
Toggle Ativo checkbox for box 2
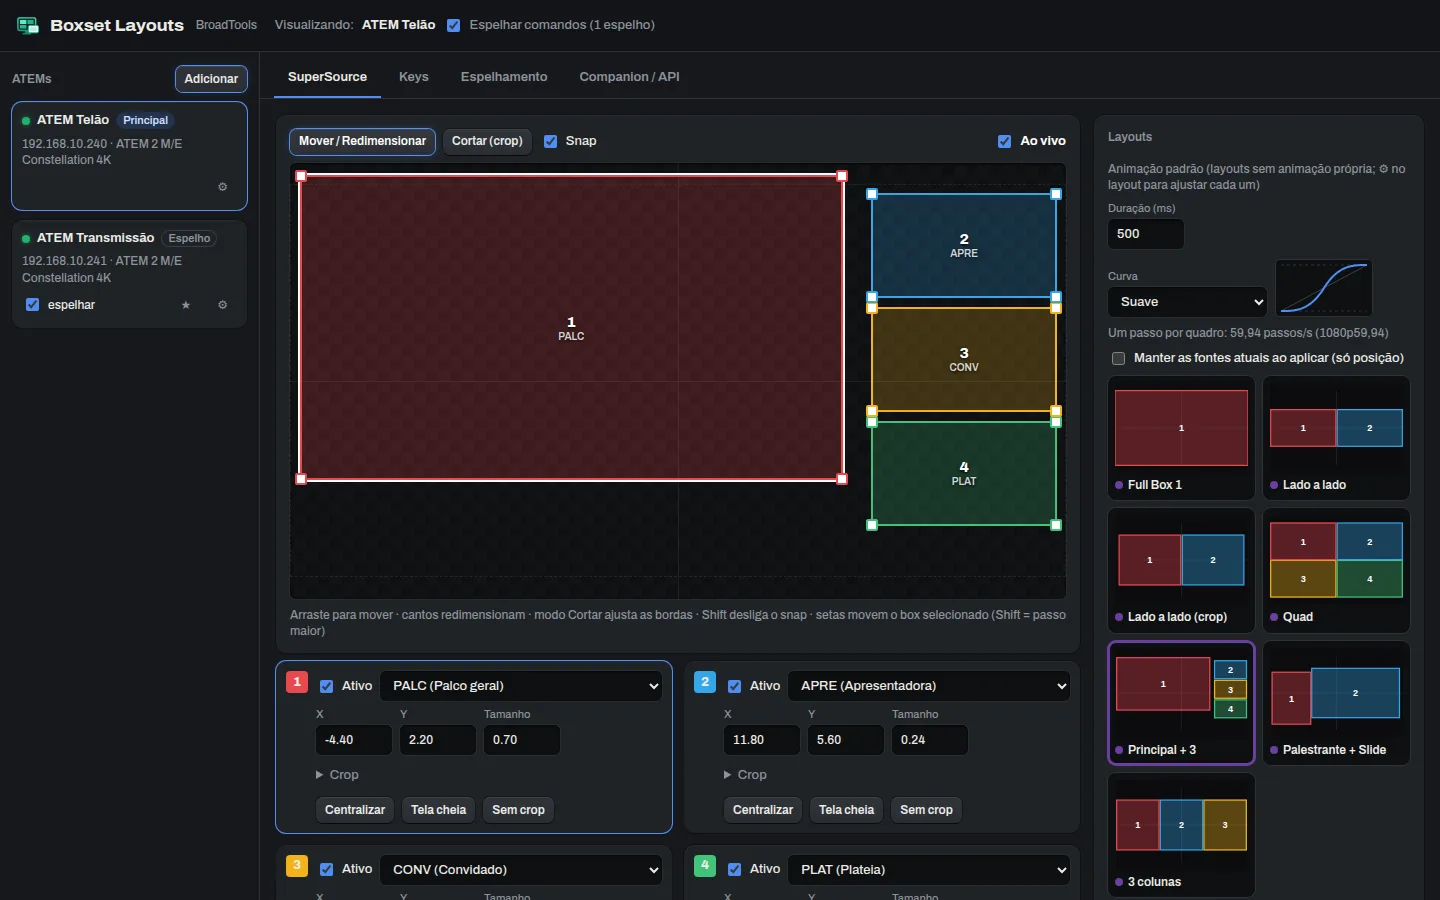coord(734,686)
